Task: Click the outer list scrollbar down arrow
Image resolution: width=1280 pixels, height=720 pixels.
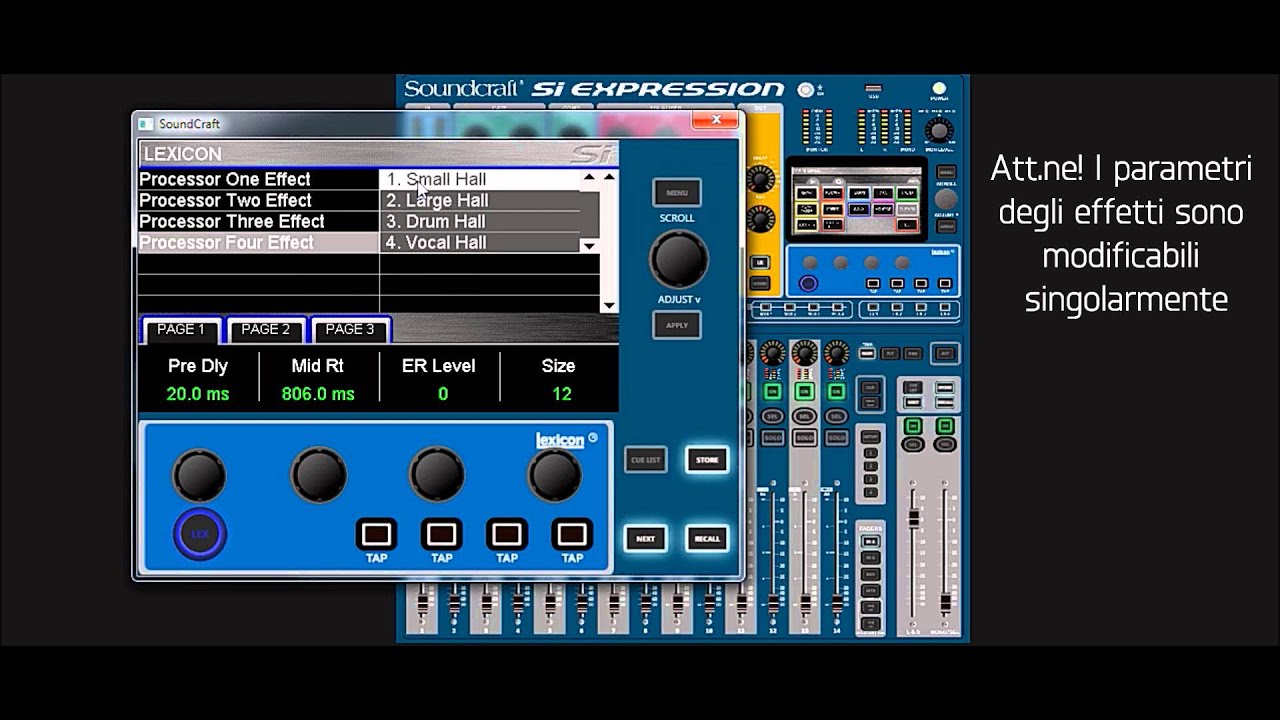Action: point(609,306)
